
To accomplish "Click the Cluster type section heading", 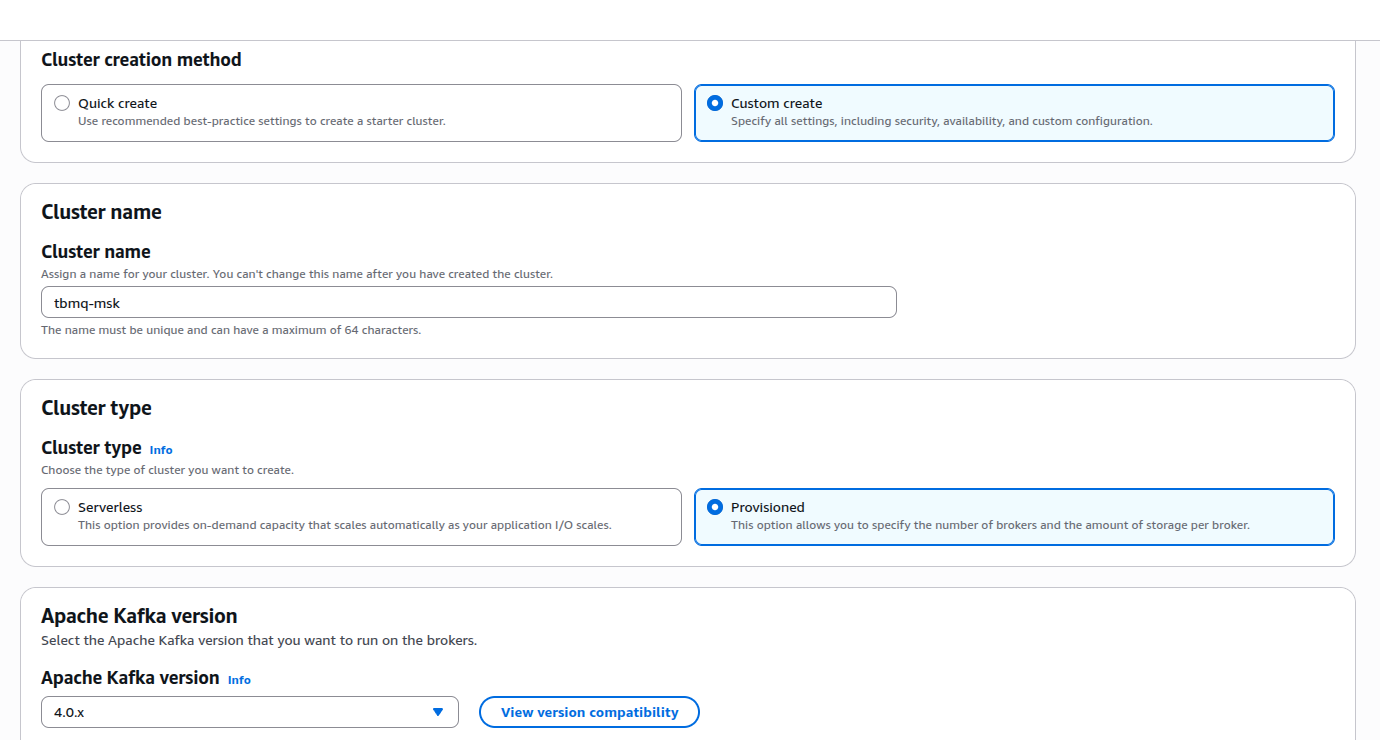I will 96,408.
